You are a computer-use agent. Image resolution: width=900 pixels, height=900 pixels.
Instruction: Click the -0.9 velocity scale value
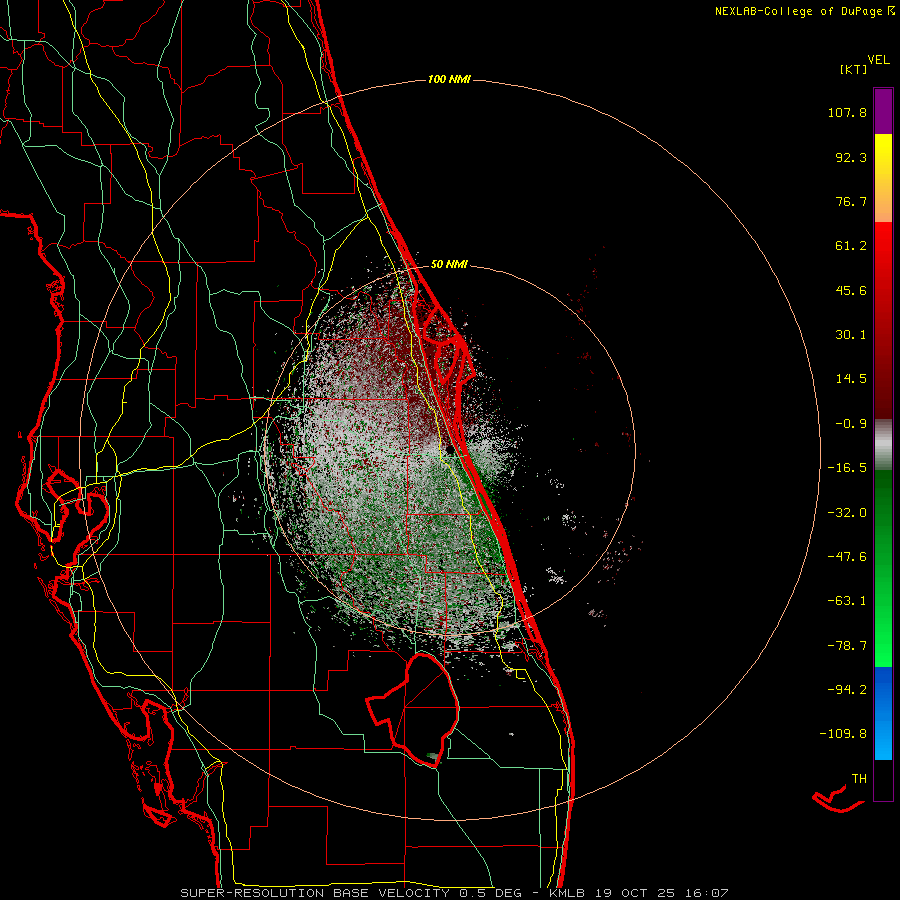coord(851,424)
